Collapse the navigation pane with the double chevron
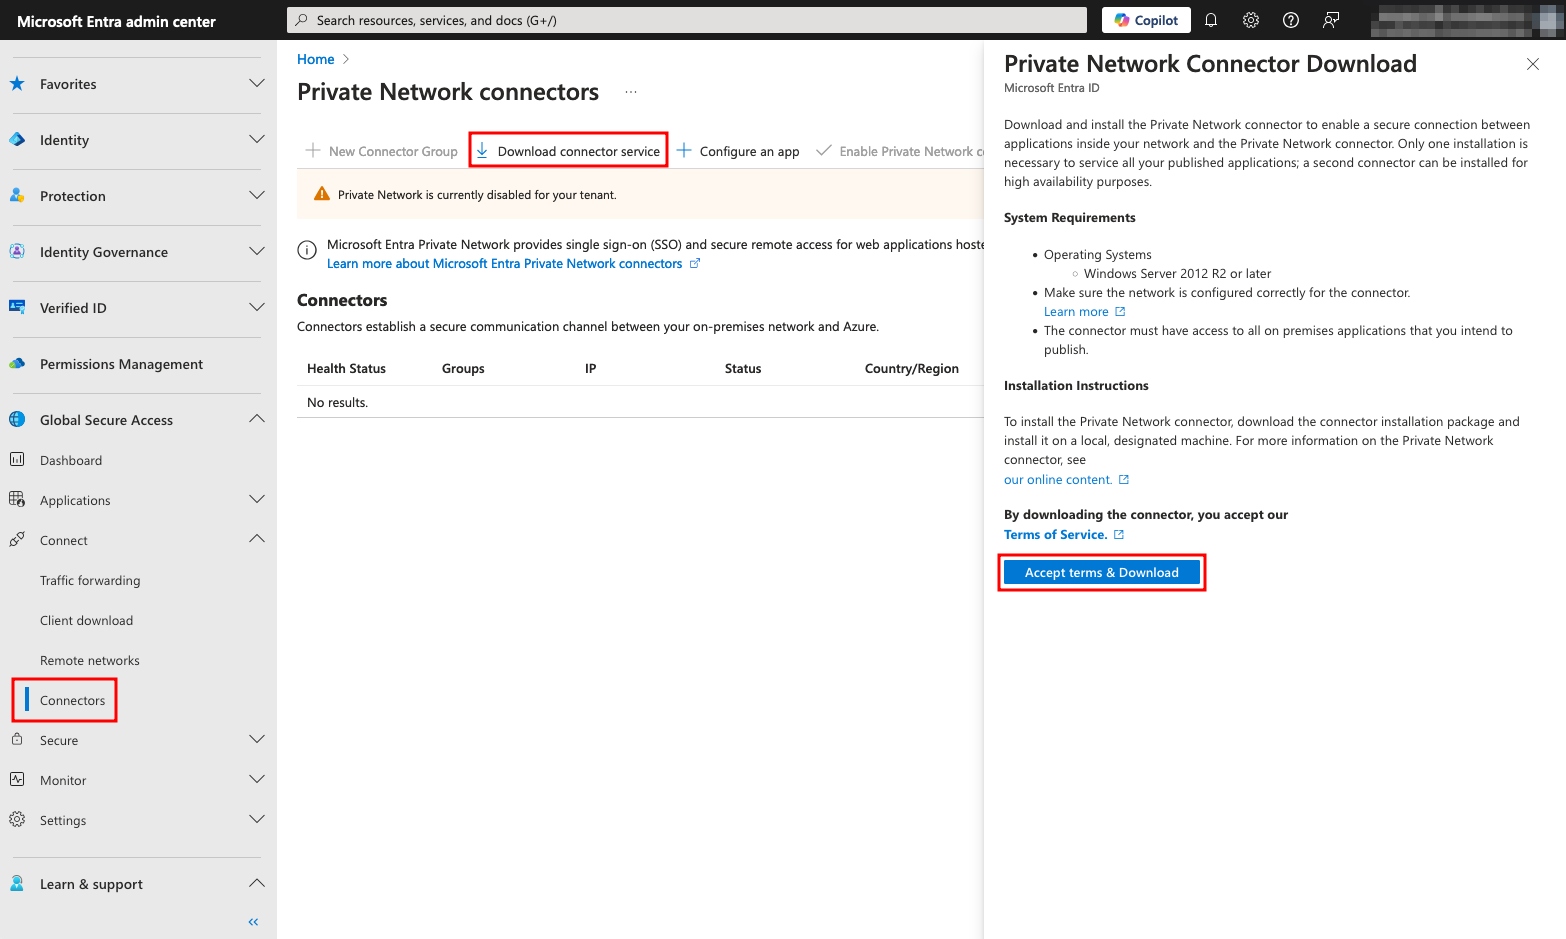 coord(253,921)
